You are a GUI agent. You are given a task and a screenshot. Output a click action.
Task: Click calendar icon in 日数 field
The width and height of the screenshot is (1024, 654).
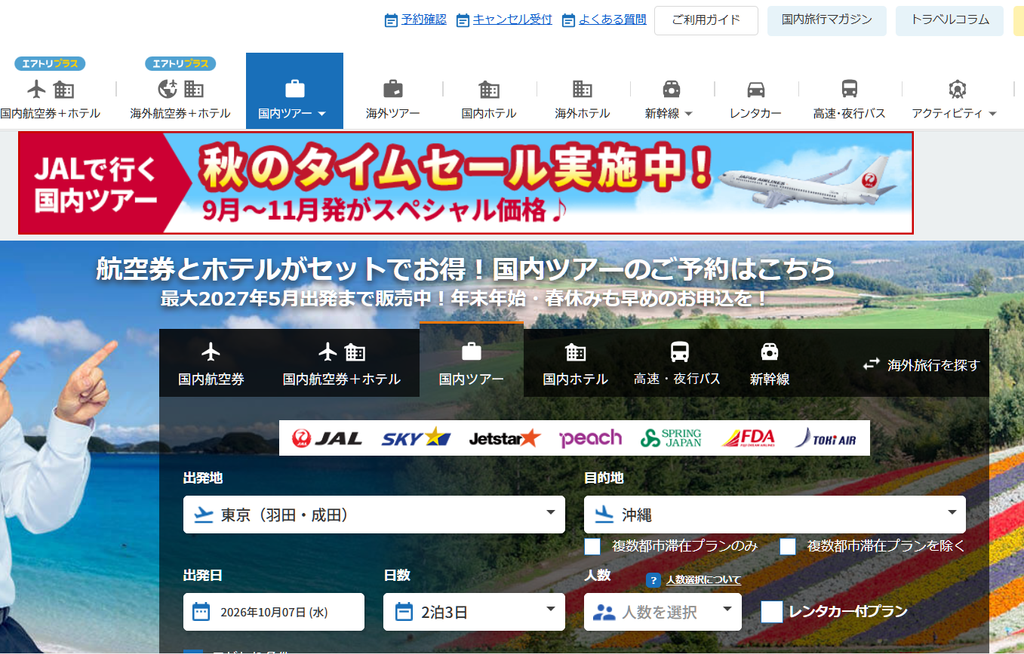404,612
